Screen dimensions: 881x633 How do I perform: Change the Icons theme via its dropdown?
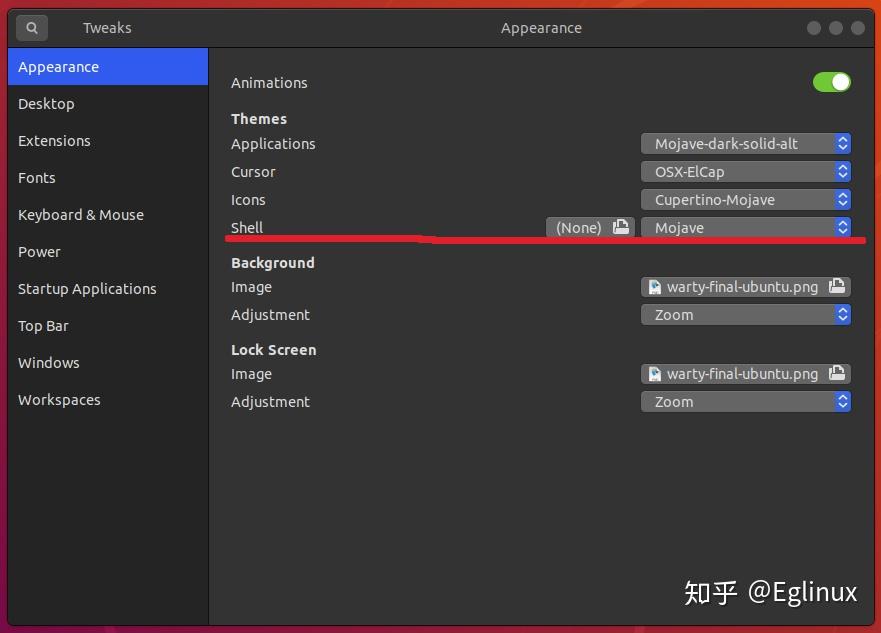pyautogui.click(x=745, y=199)
